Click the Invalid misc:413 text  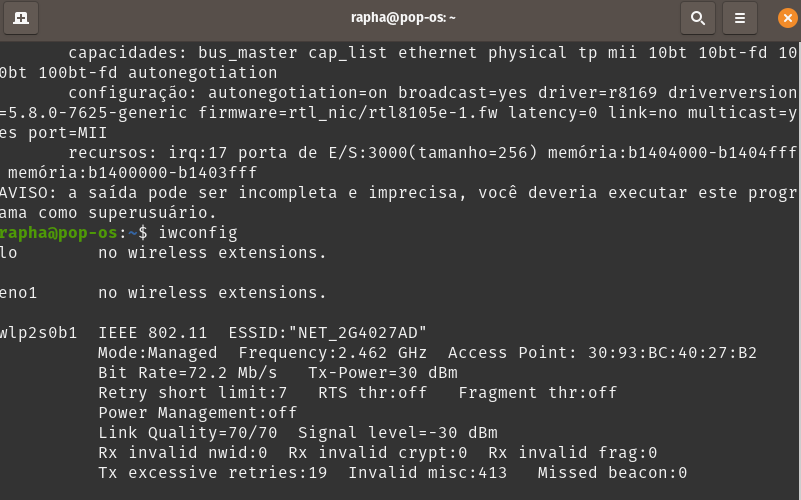(428, 472)
